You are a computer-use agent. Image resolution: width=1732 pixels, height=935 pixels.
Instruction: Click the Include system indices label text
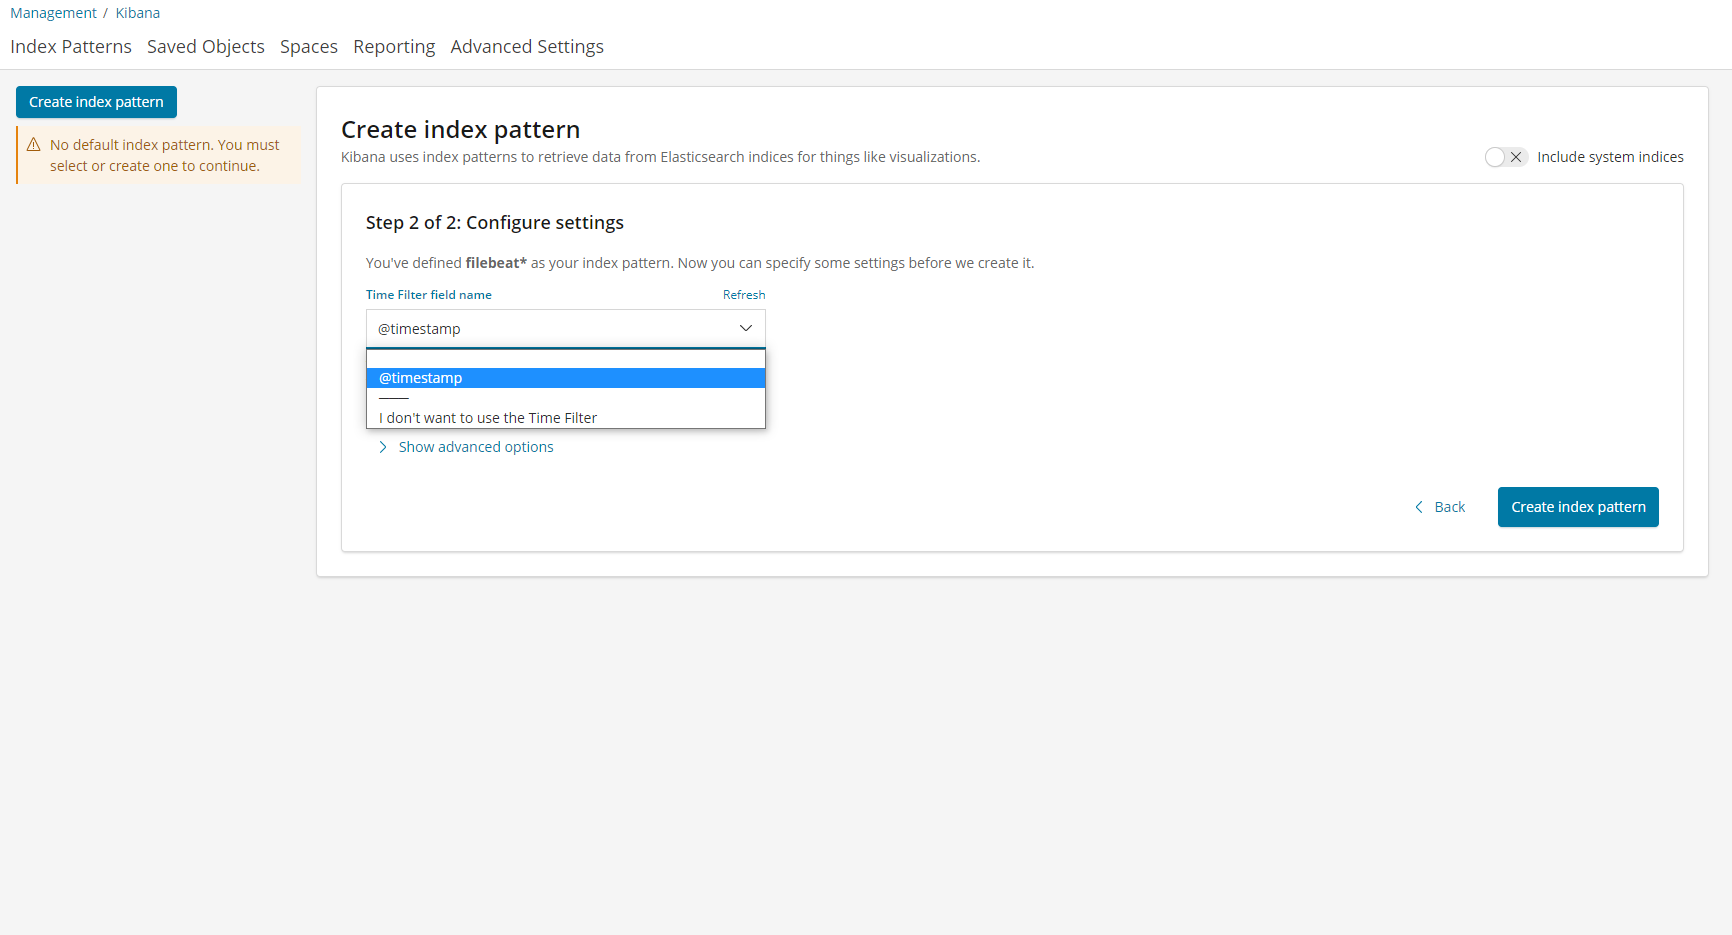pos(1610,157)
